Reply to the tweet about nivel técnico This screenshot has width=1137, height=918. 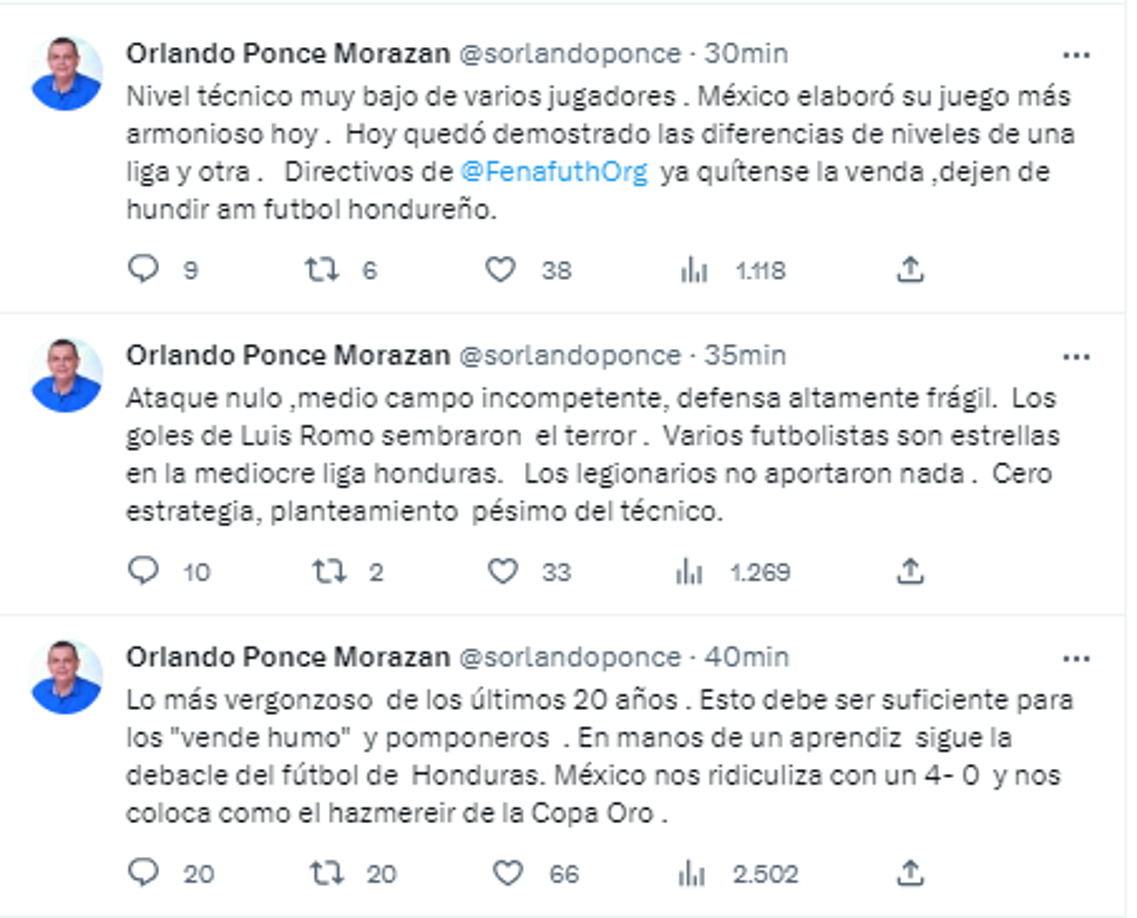[x=146, y=268]
